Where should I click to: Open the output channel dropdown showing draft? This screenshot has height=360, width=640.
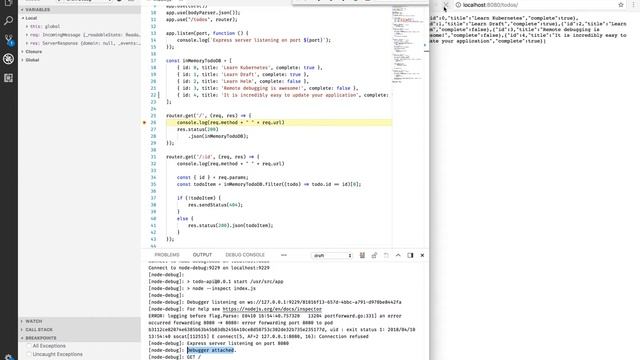tap(332, 256)
